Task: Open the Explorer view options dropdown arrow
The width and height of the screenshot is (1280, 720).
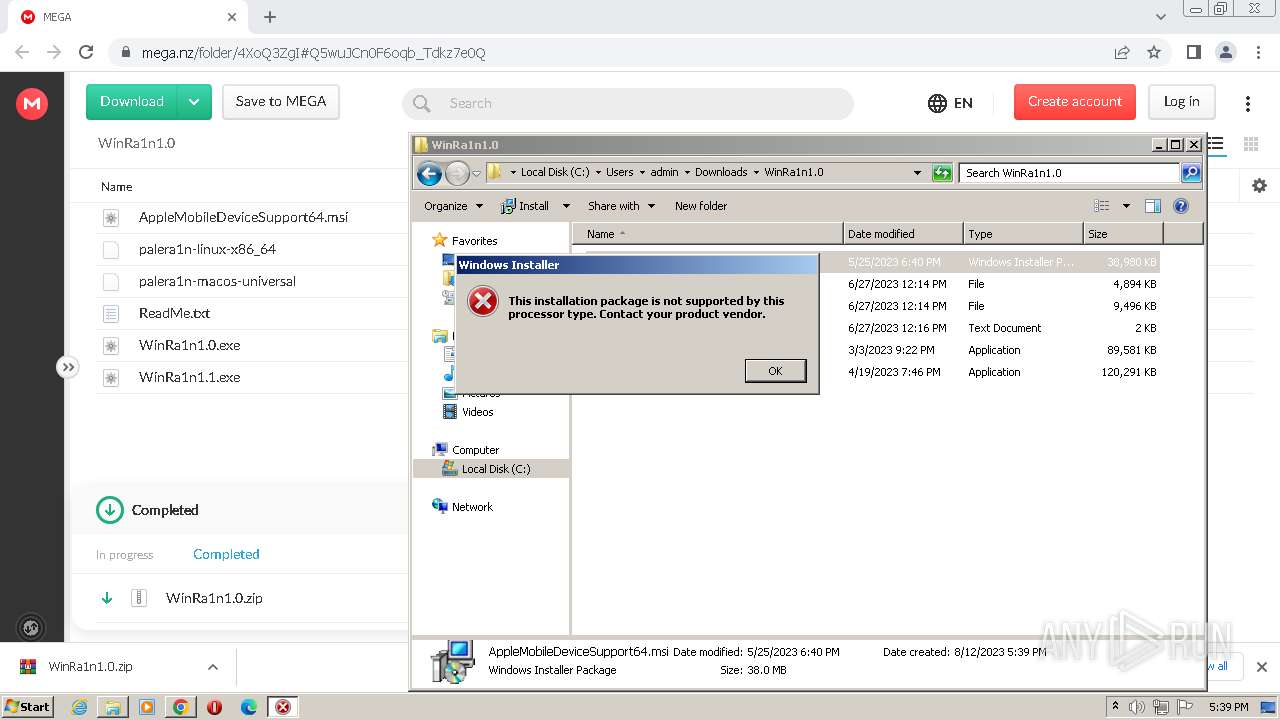Action: [x=1126, y=206]
